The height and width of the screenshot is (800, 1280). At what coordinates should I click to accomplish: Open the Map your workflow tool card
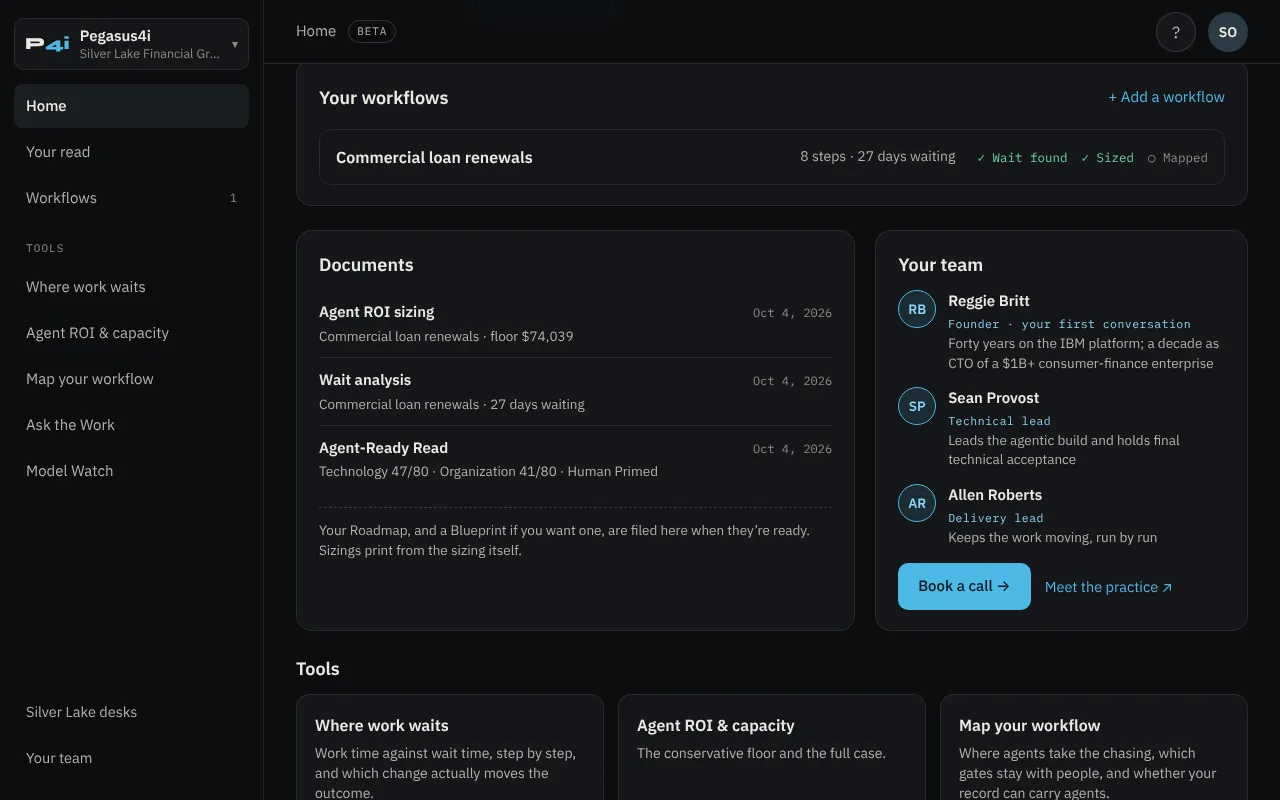pyautogui.click(x=1094, y=748)
